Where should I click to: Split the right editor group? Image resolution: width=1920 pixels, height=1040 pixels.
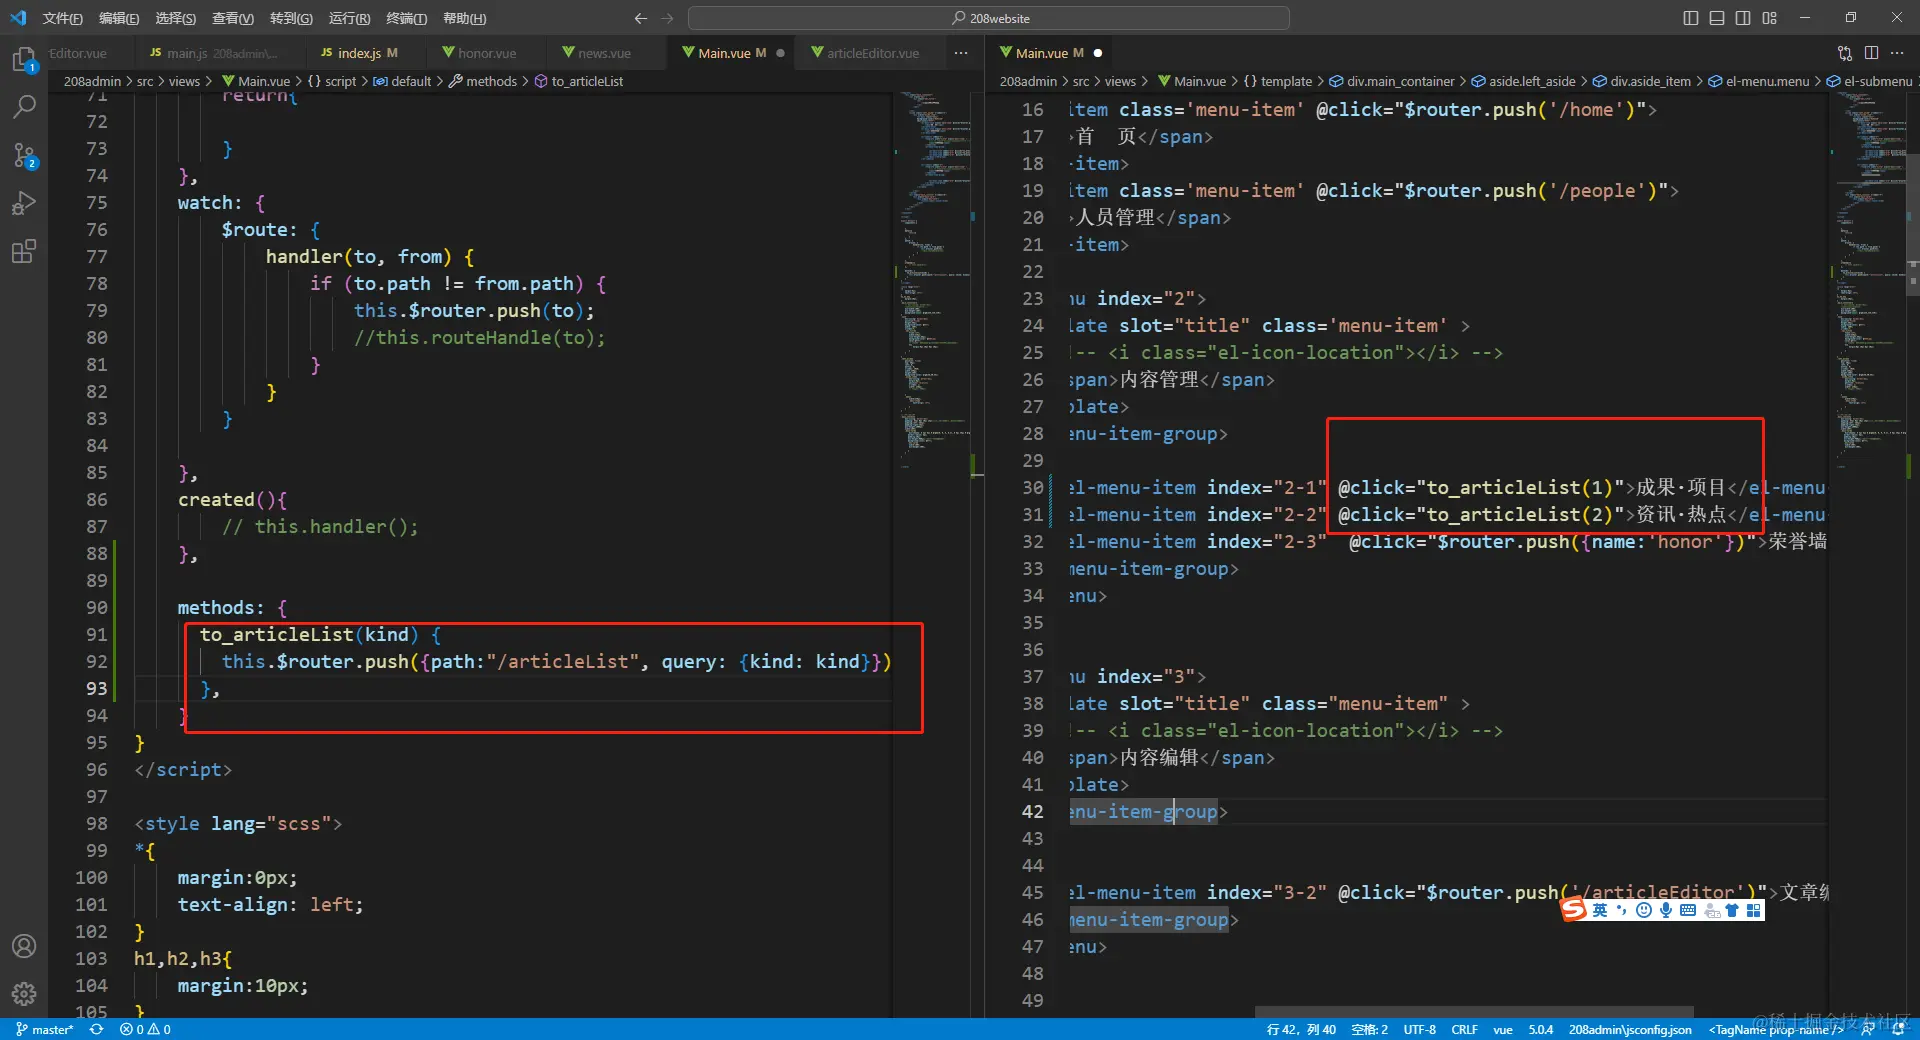click(x=1871, y=53)
